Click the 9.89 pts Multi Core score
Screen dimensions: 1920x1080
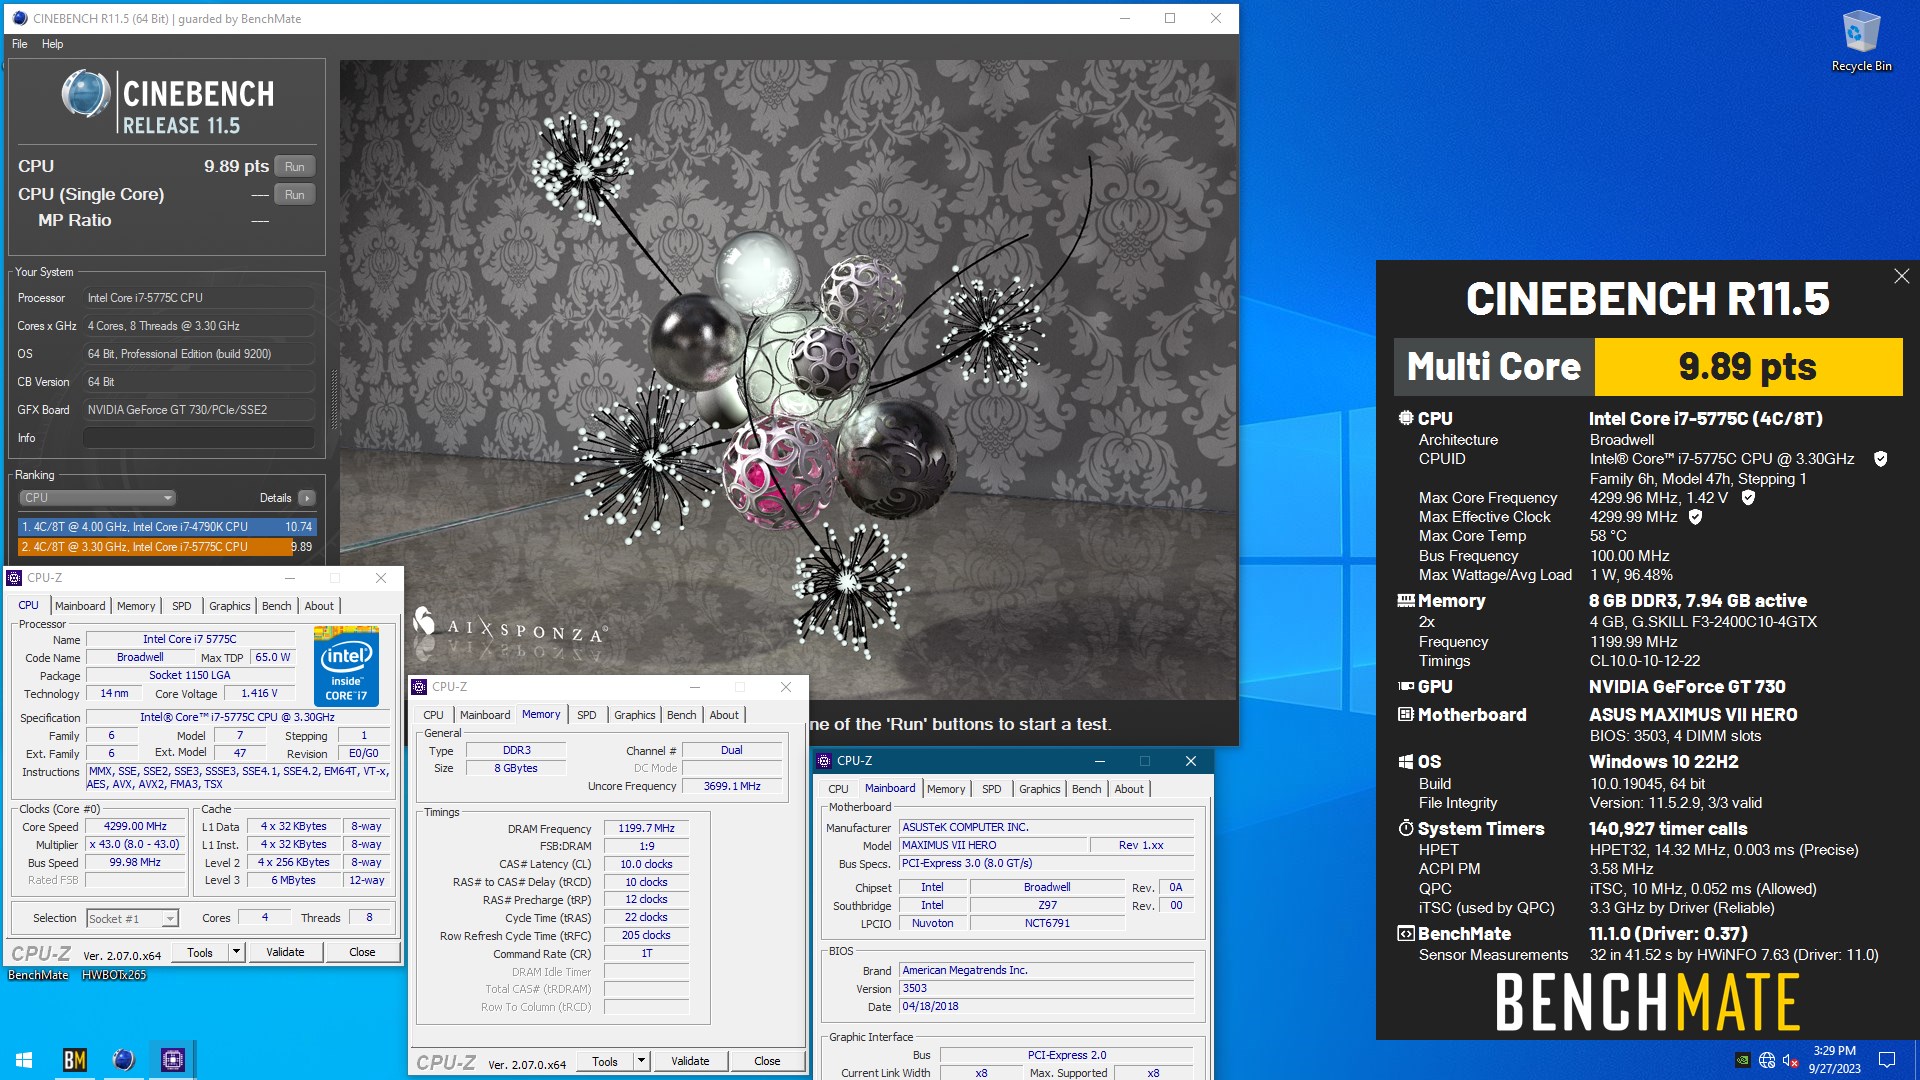click(x=1747, y=367)
